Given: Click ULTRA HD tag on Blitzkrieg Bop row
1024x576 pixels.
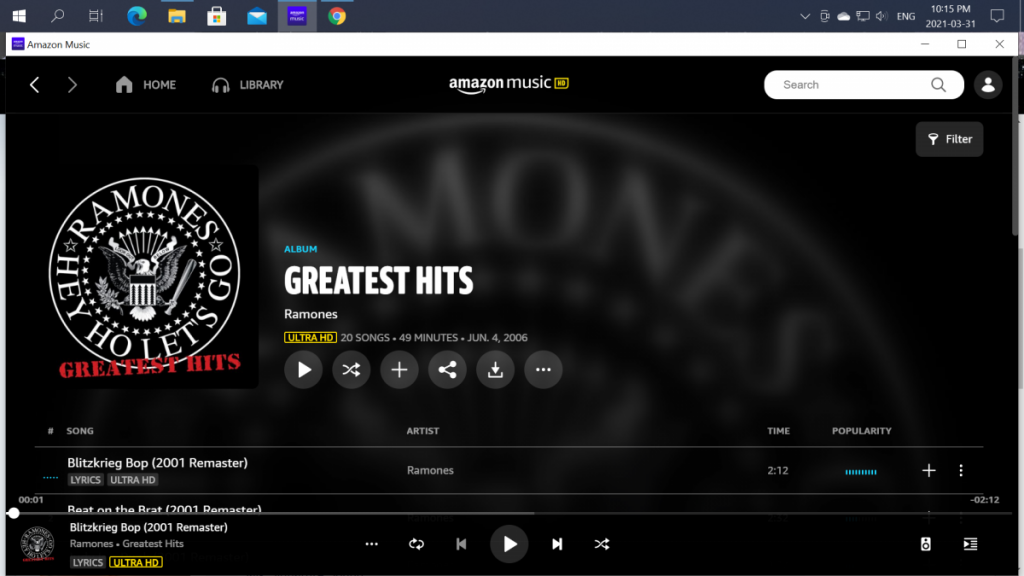Looking at the screenshot, I should (x=133, y=480).
